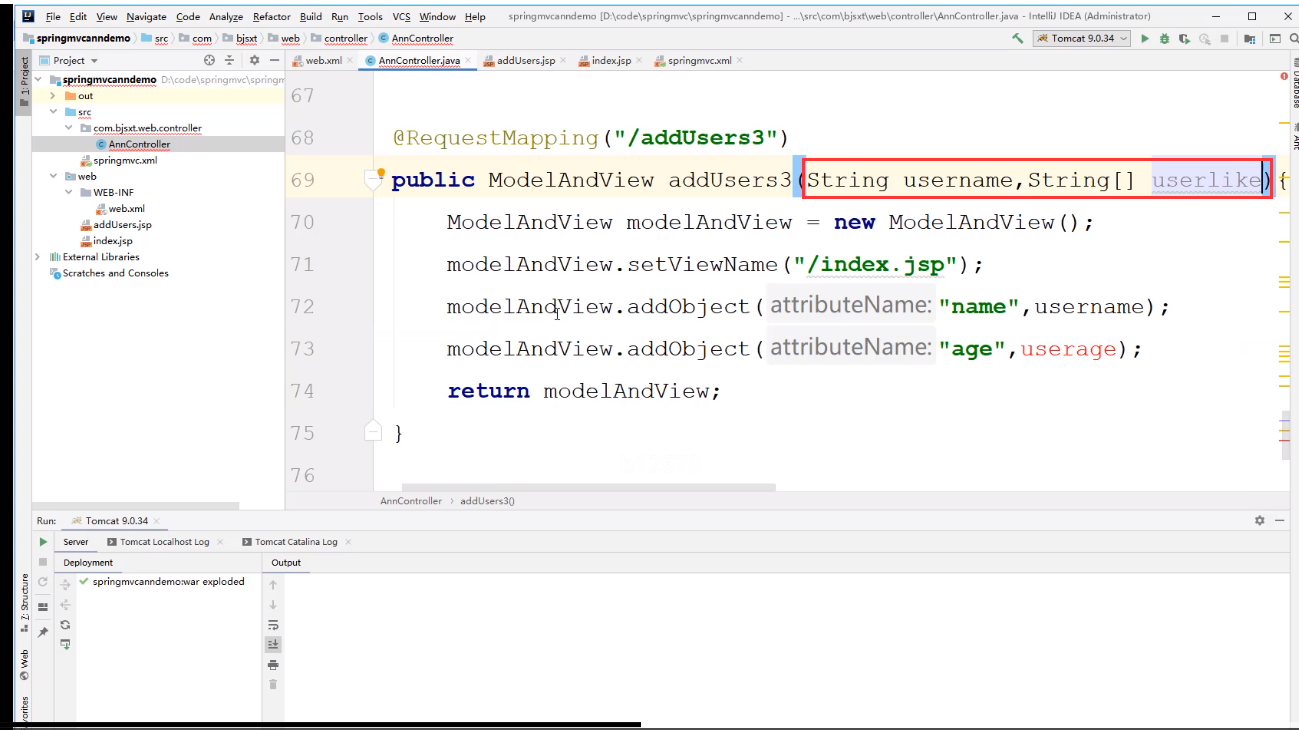The image size is (1299, 730).
Task: Close the AnnController.java tab
Action: click(x=469, y=61)
